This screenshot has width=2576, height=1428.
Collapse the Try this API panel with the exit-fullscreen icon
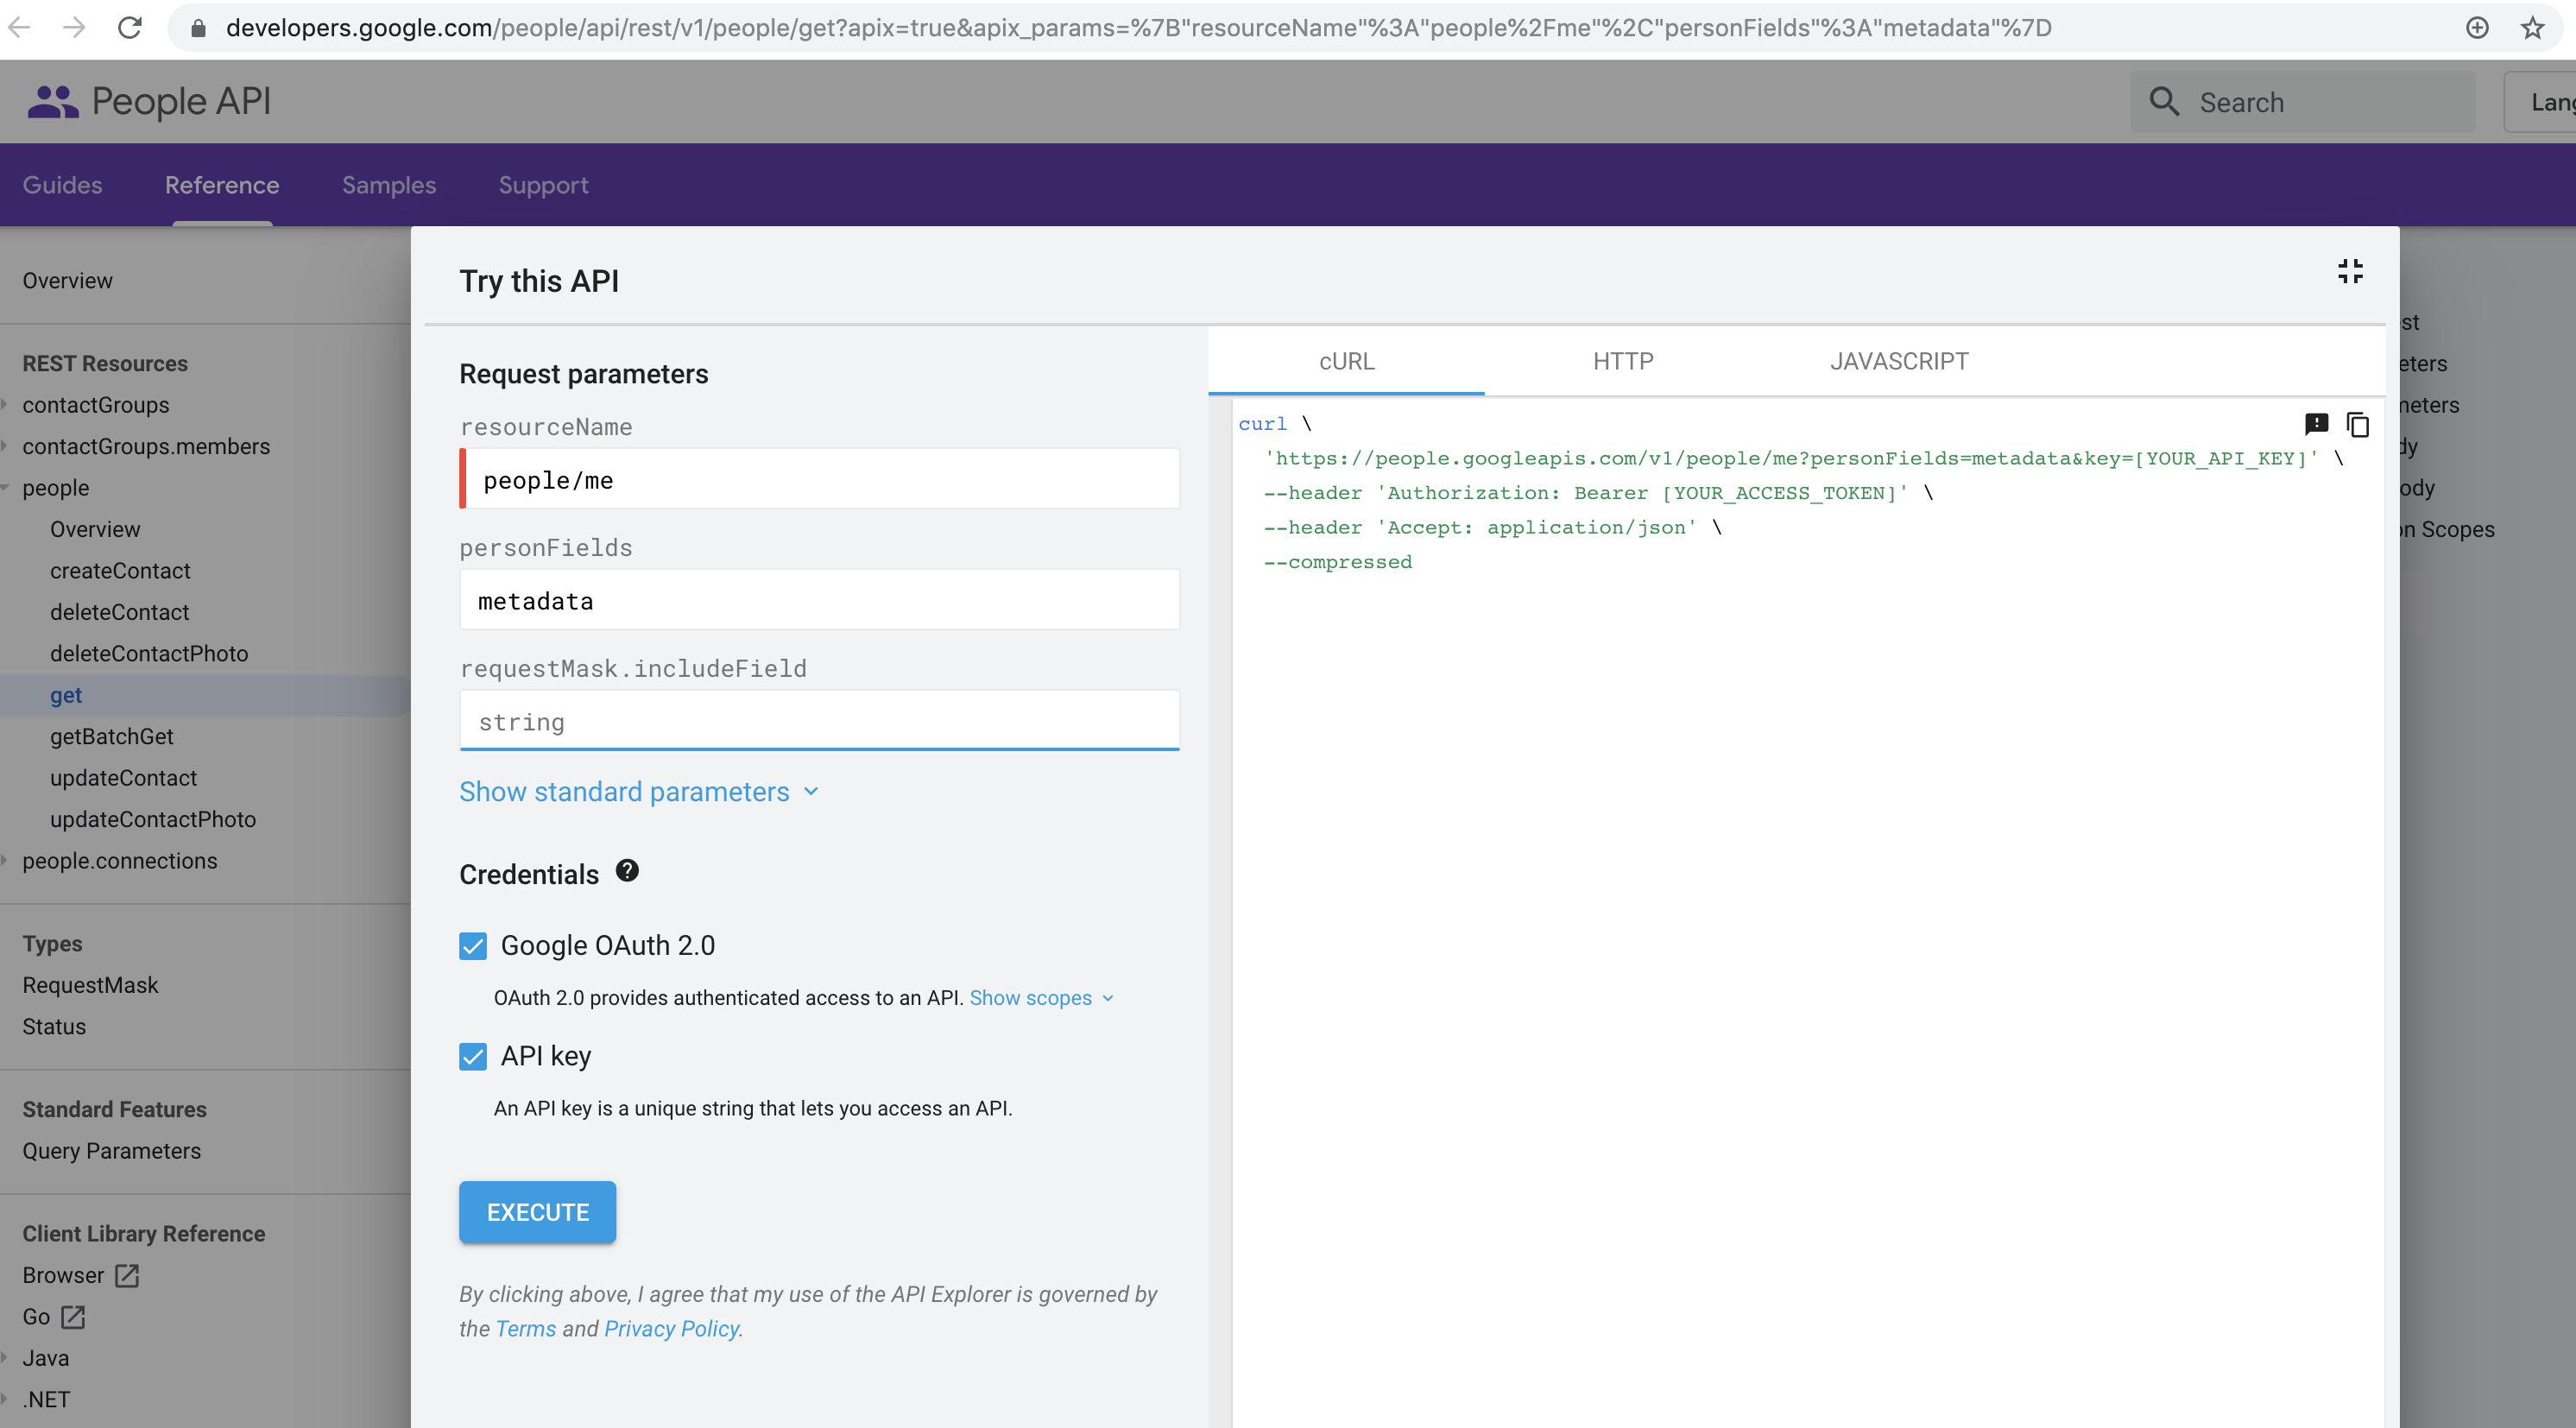[x=2350, y=272]
